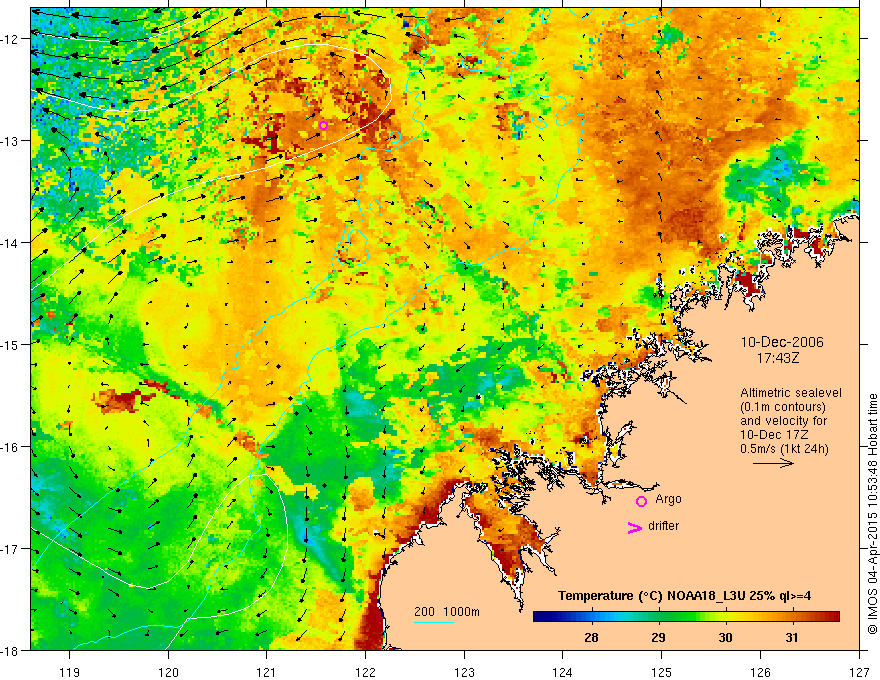The width and height of the screenshot is (880, 680).
Task: Click the dark red warm patch near 119.5E
Action: (121, 399)
